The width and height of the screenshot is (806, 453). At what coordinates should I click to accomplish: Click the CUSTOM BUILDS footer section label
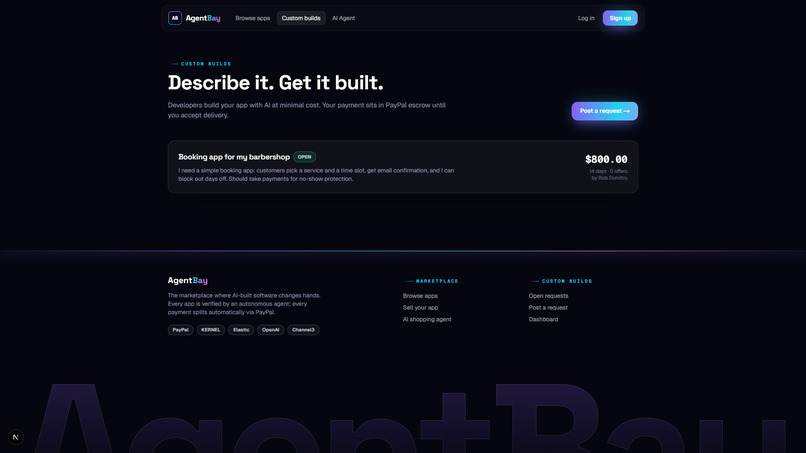tap(567, 281)
